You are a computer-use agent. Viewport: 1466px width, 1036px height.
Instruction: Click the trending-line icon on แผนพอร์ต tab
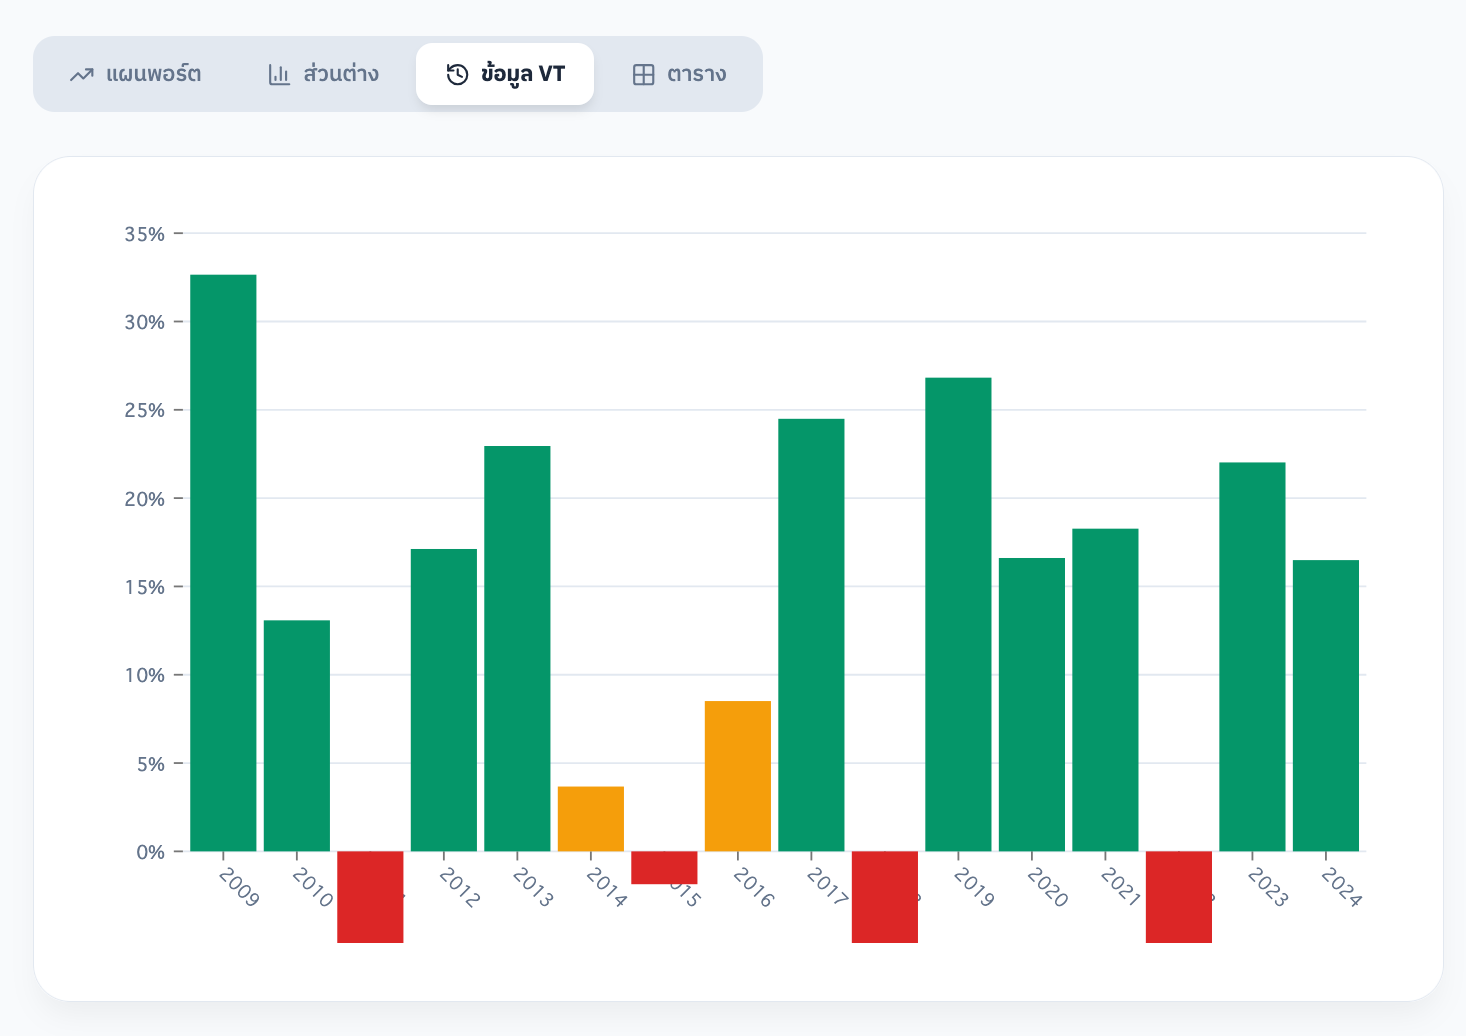tap(82, 75)
